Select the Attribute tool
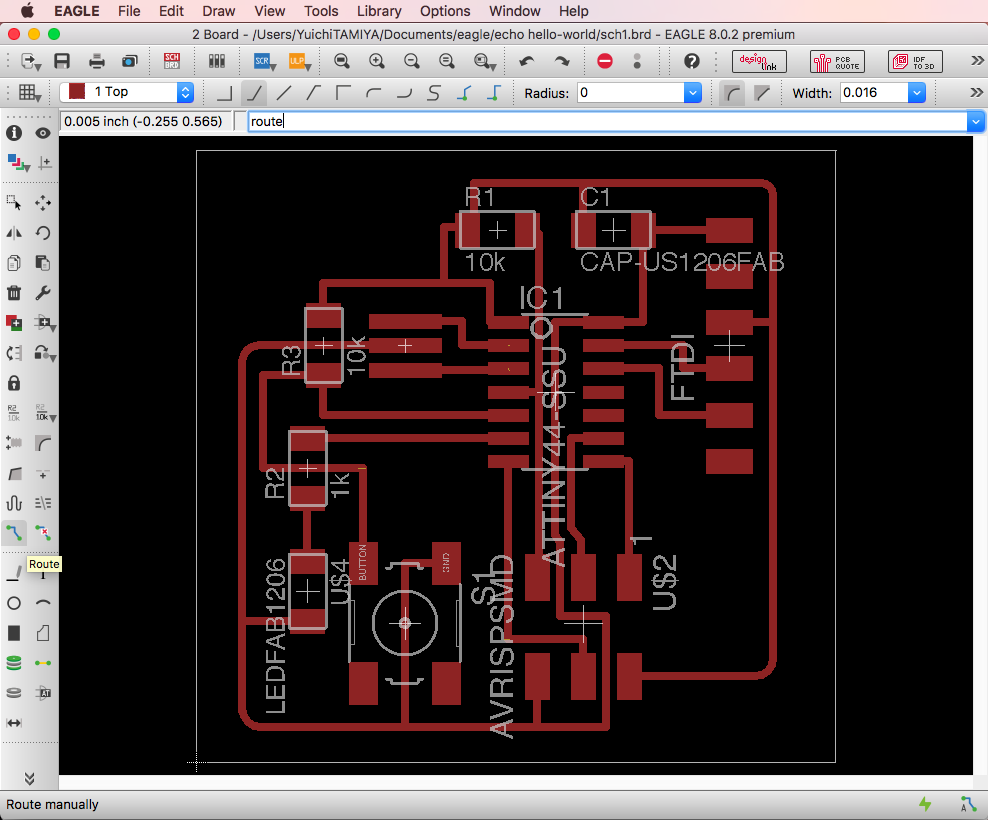The image size is (988, 820). click(x=43, y=693)
